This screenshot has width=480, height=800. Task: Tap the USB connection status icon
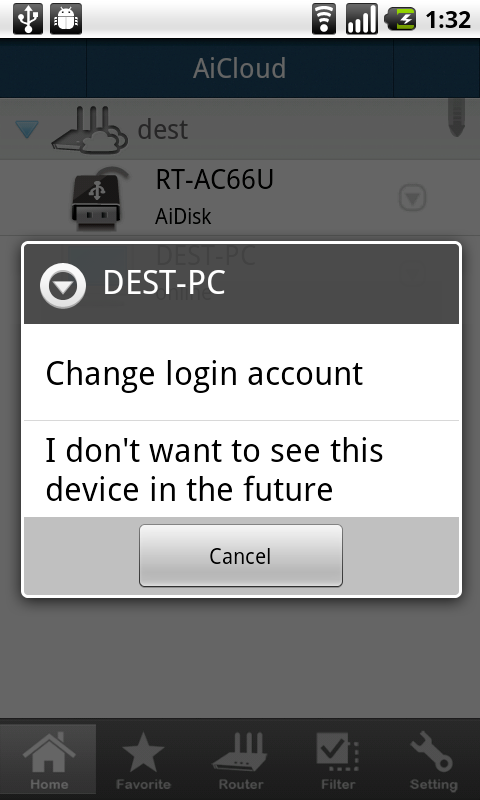28,19
